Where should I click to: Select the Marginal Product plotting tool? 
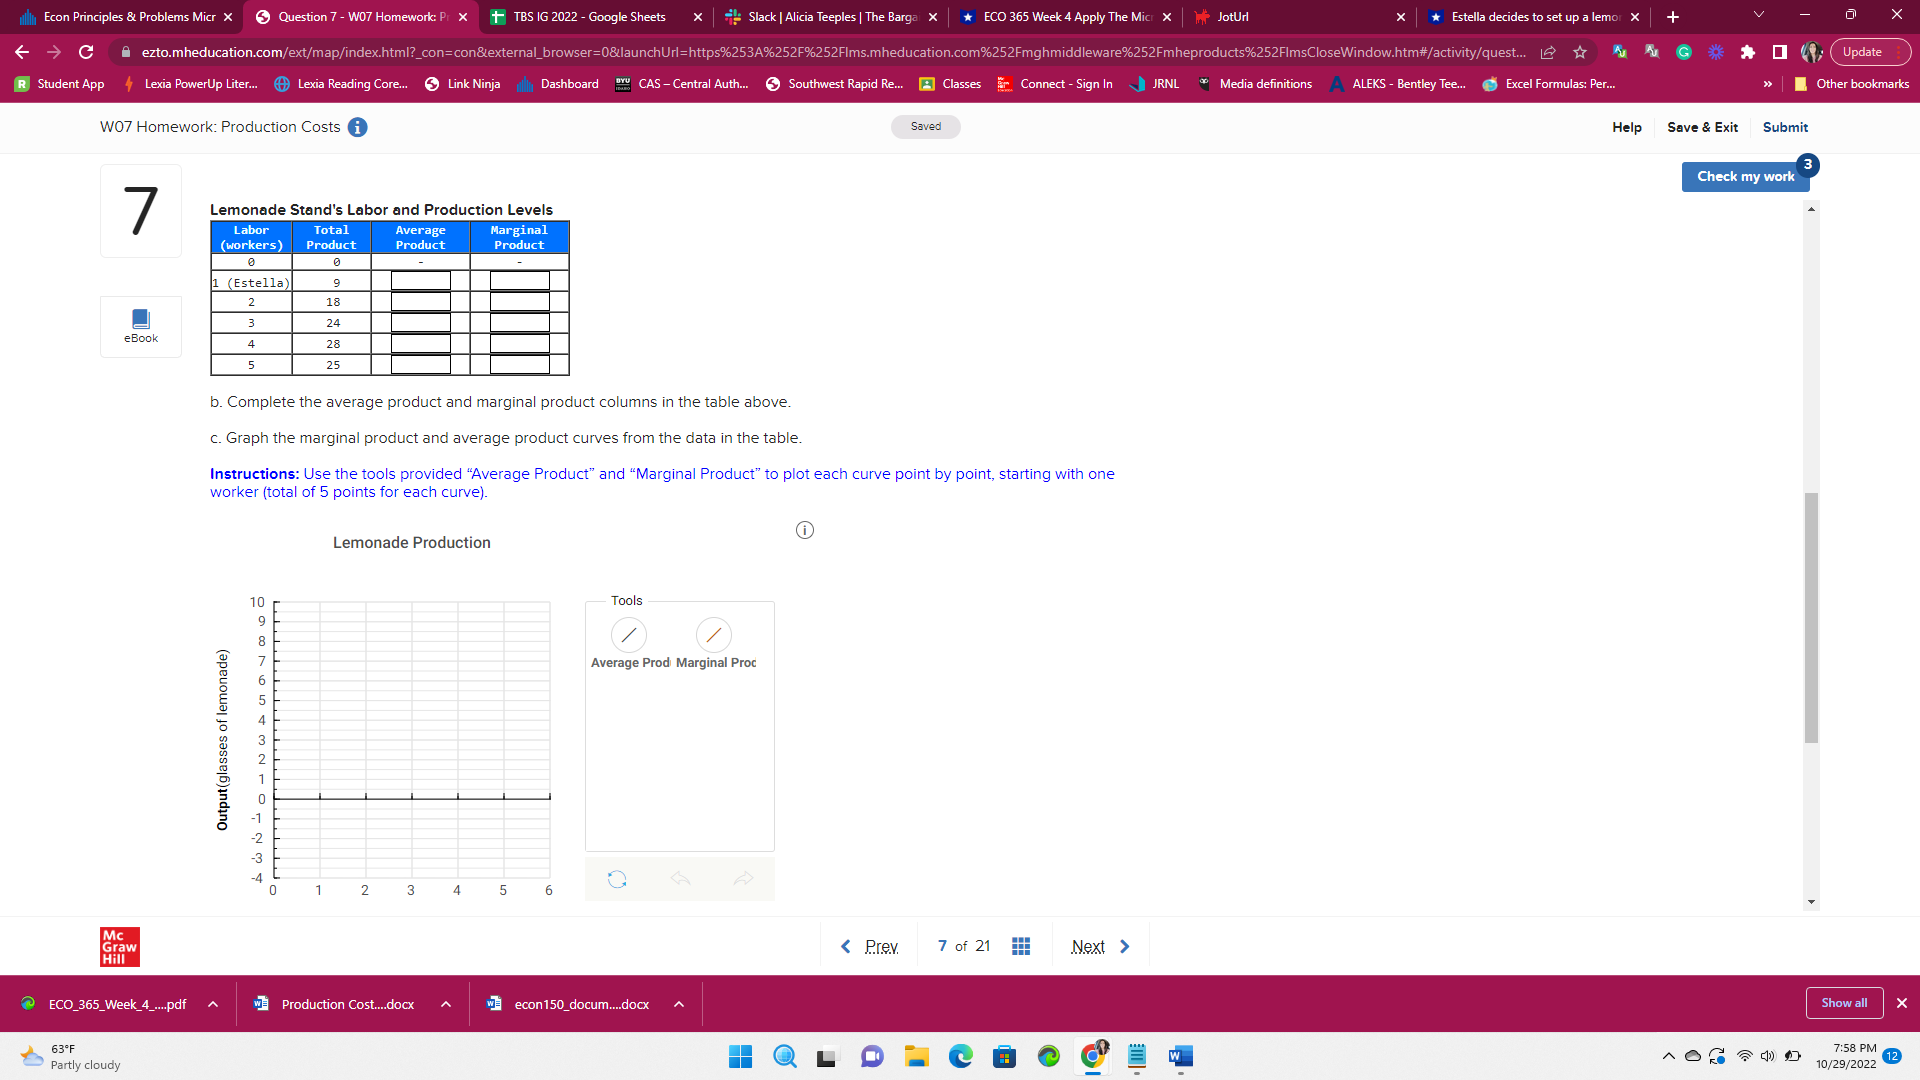pos(714,634)
